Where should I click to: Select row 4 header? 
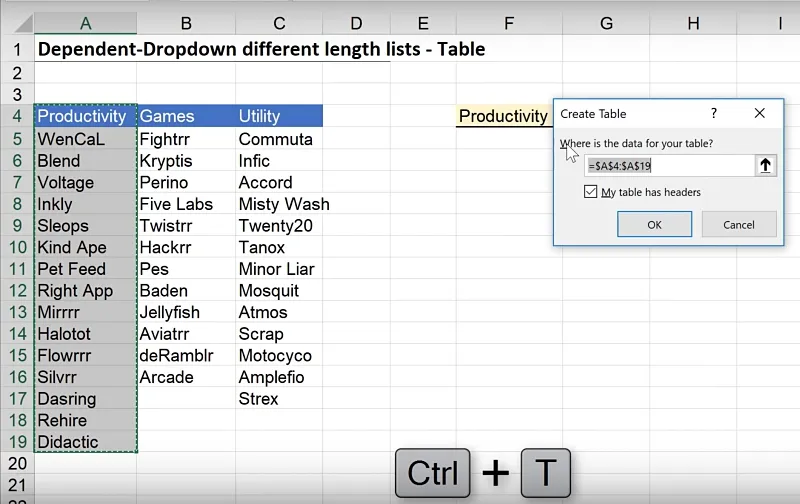click(16, 116)
